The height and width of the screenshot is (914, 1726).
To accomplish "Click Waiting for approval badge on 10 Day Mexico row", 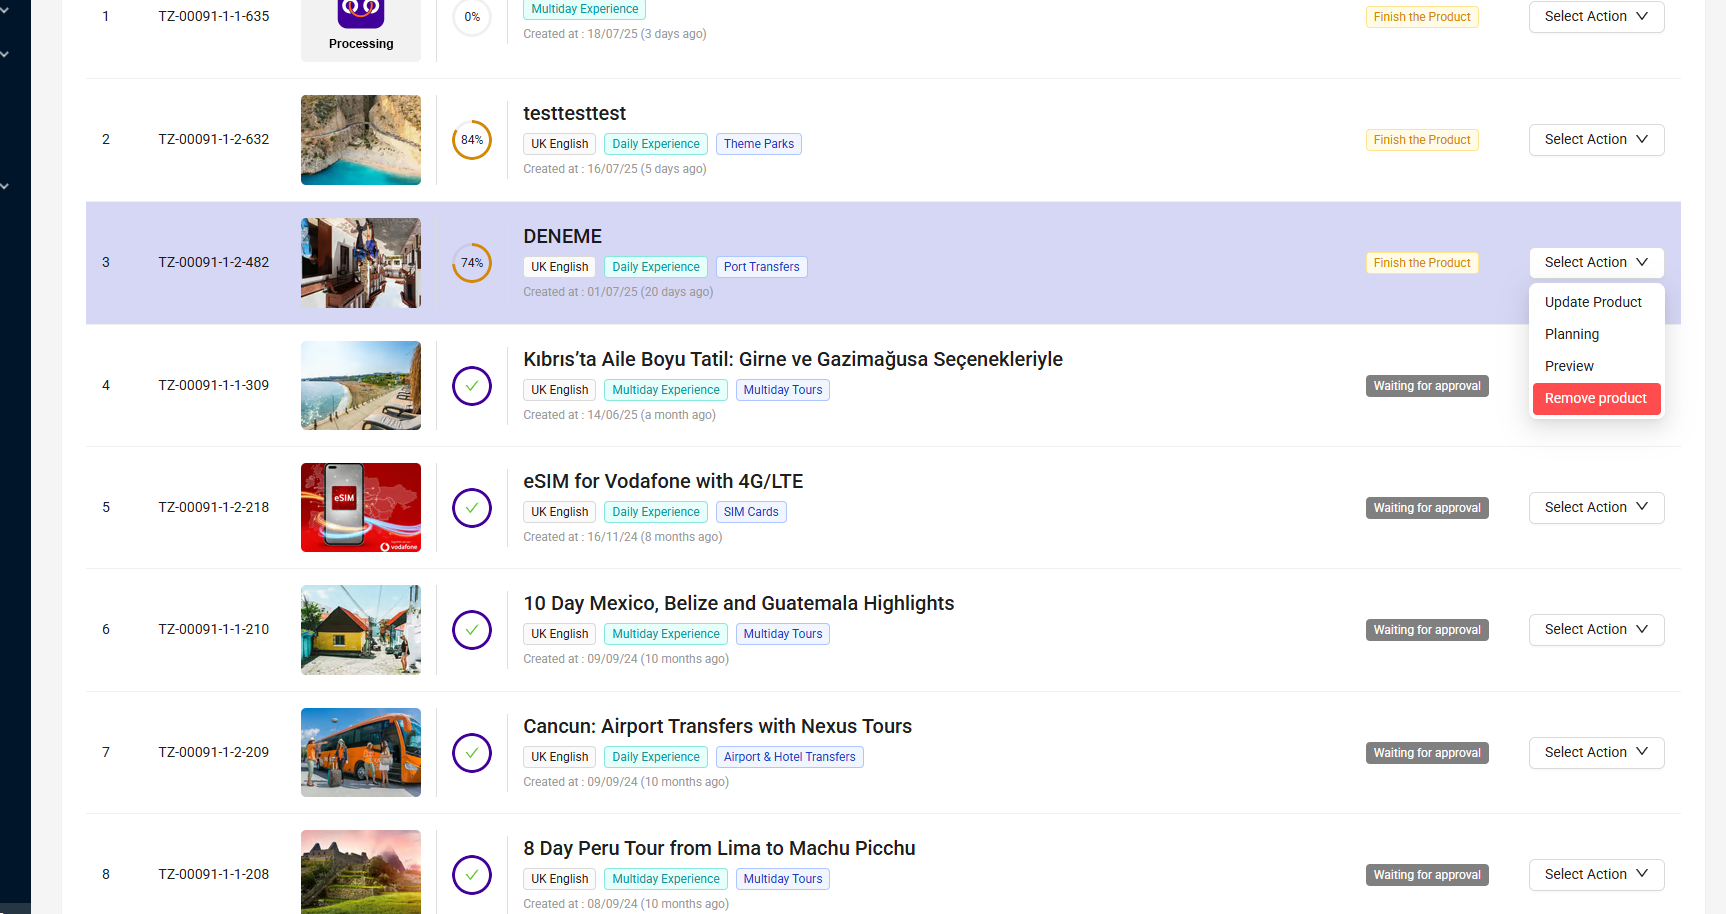I will [x=1427, y=630].
